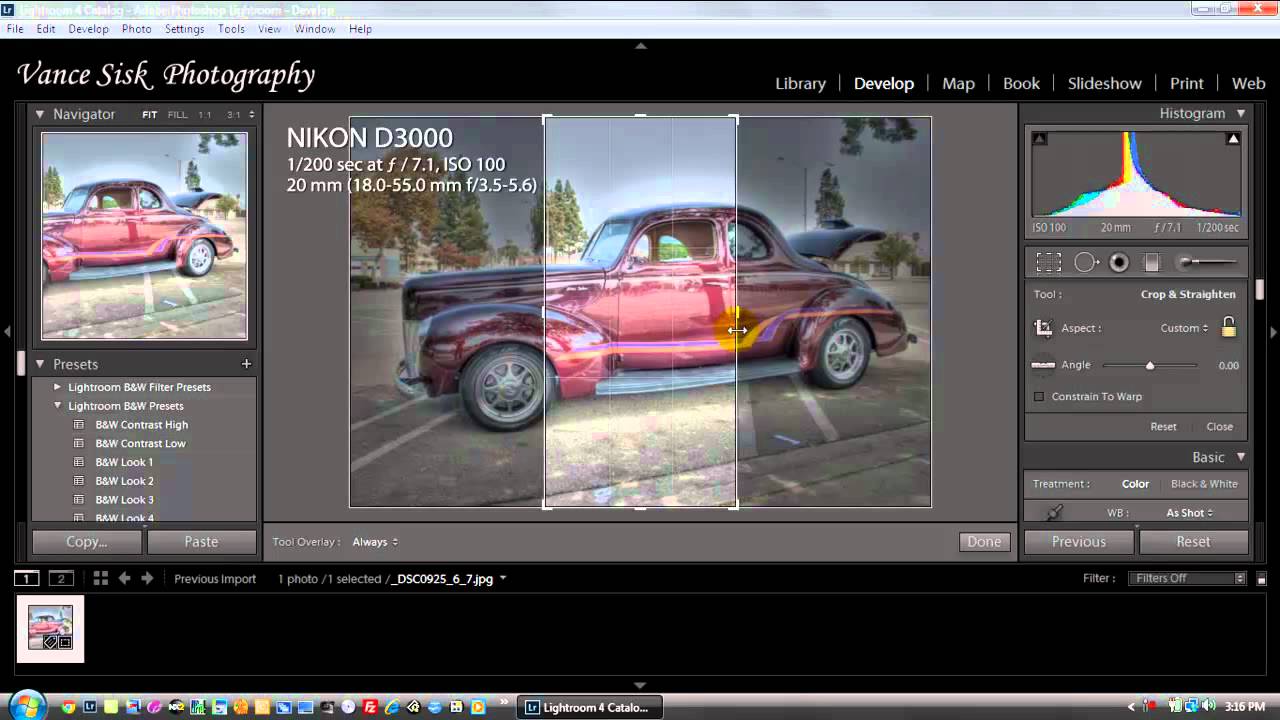The image size is (1280, 720).
Task: Select the Crop Overlay tool icon
Action: [1048, 262]
